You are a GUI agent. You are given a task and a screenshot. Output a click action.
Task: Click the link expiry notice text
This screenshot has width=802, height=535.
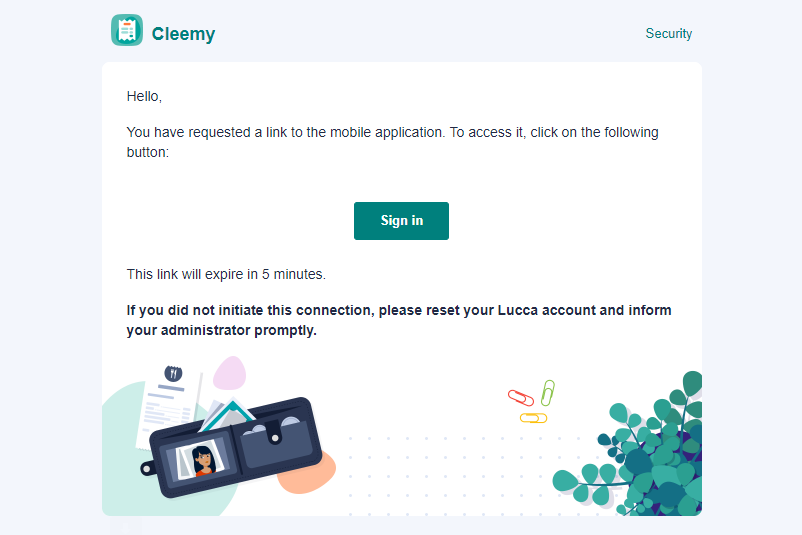pos(226,274)
